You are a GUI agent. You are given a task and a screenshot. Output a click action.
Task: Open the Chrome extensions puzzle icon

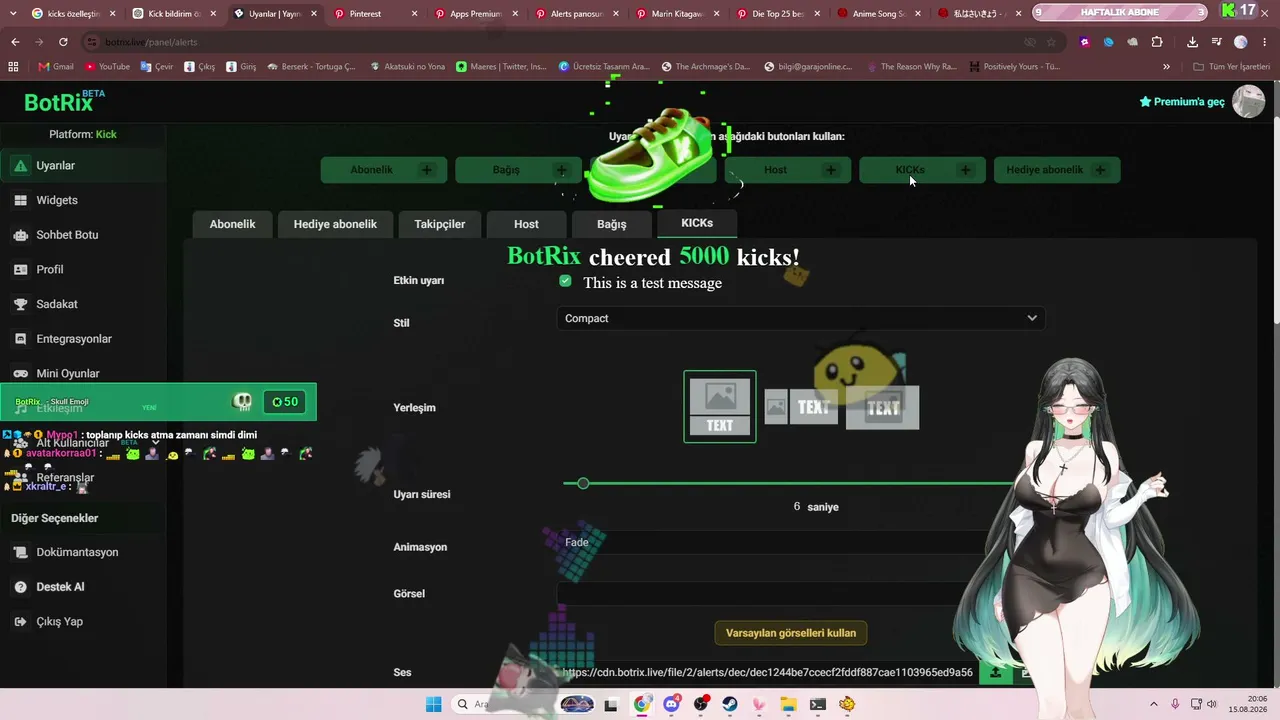(1157, 42)
